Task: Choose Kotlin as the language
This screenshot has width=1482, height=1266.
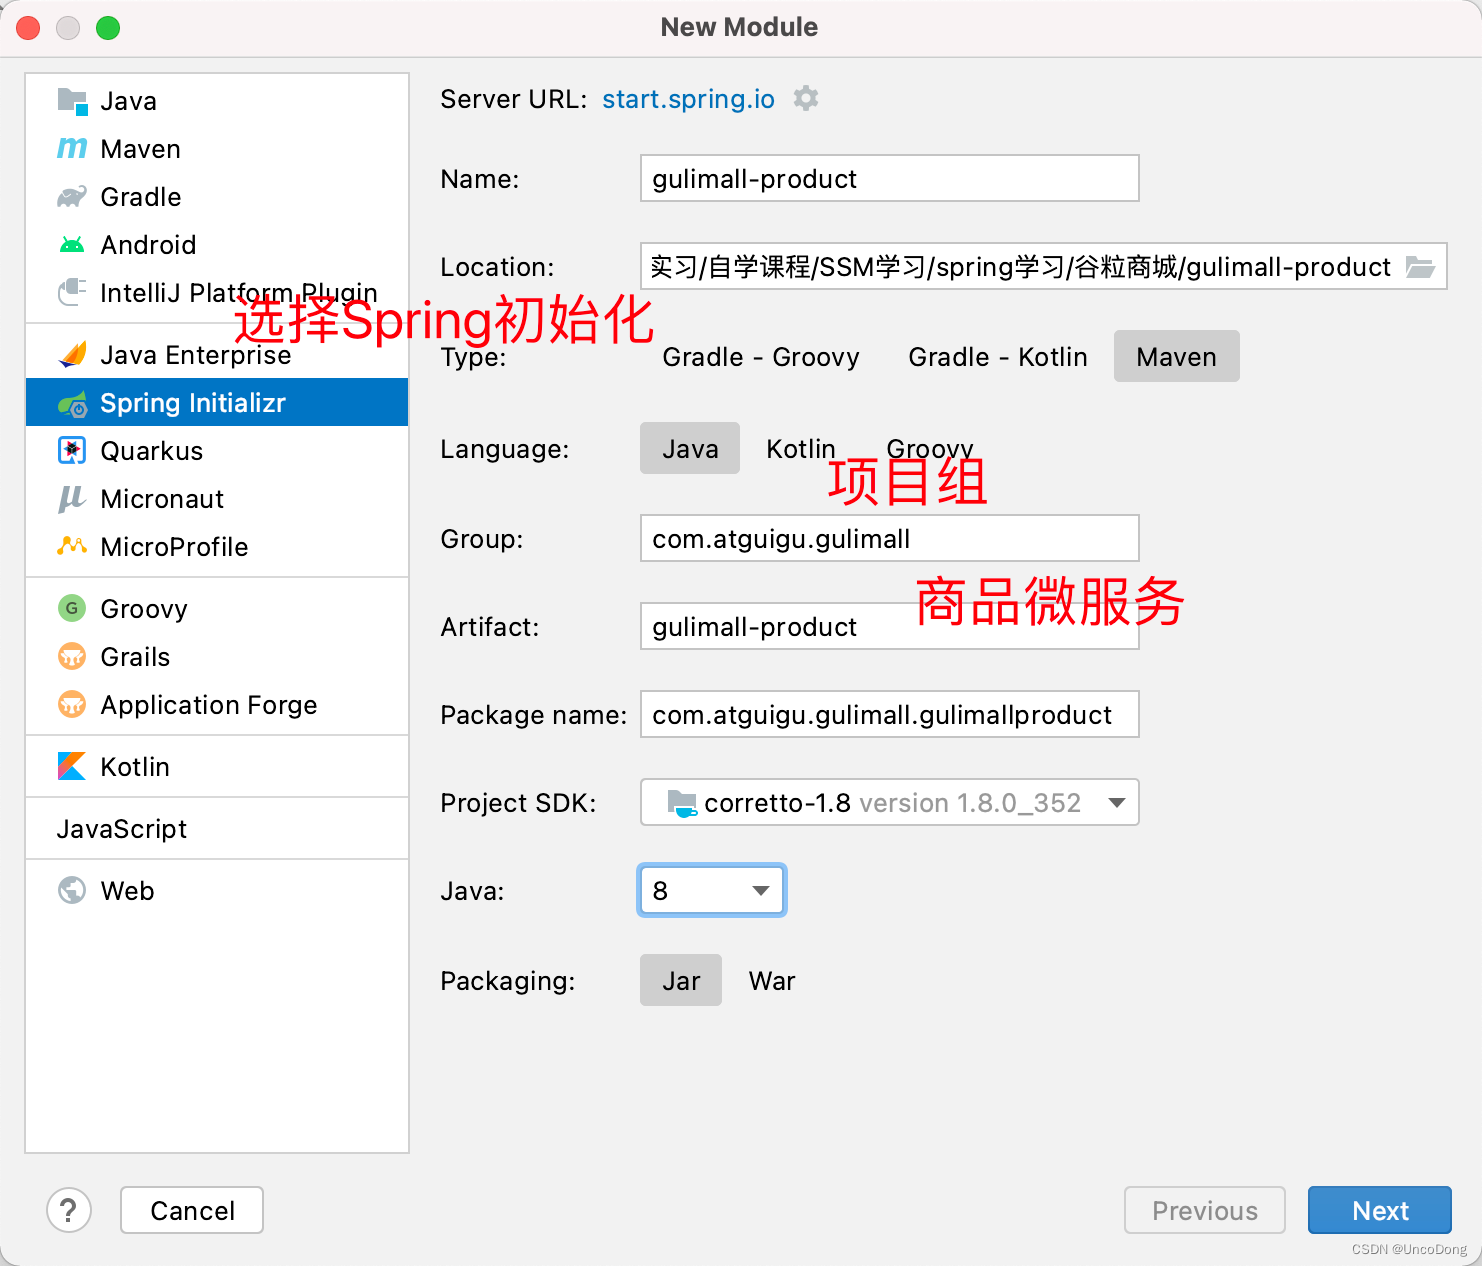Action: 801,449
